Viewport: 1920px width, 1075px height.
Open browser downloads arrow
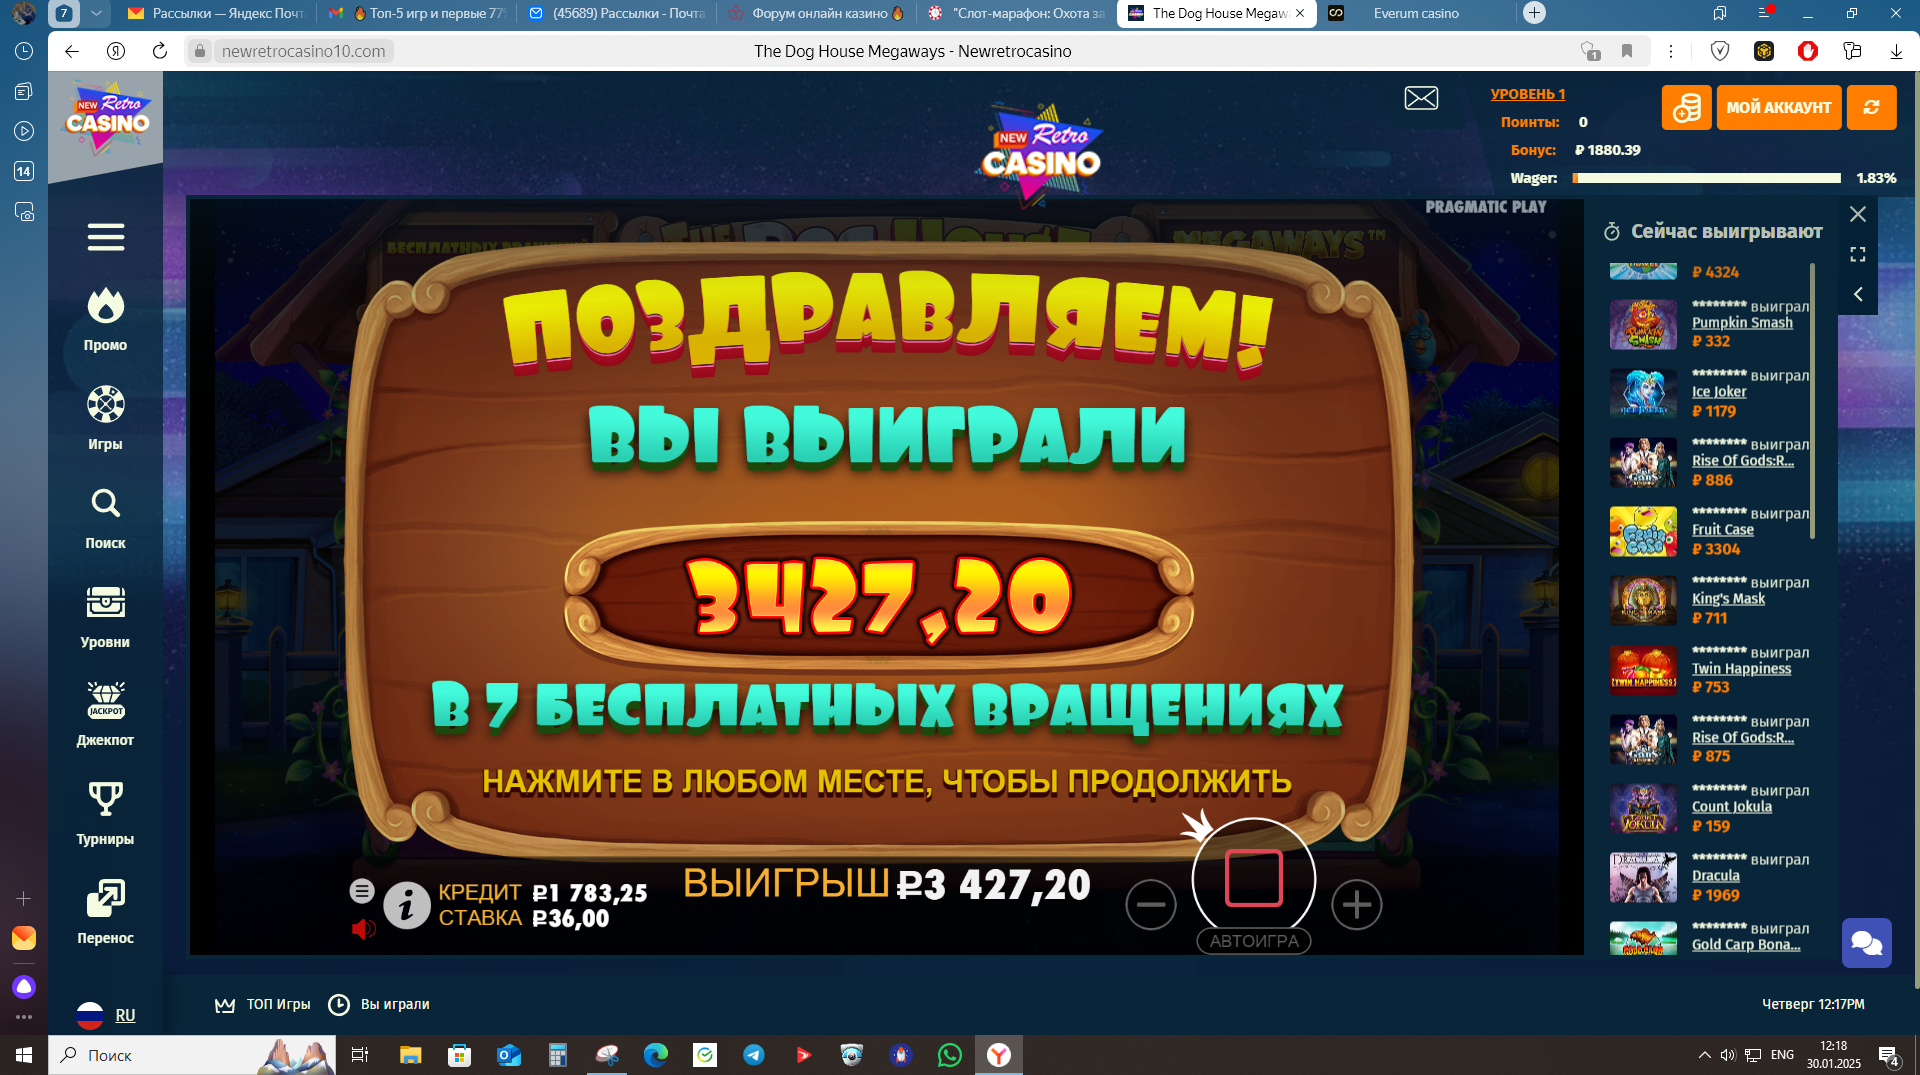1896,51
